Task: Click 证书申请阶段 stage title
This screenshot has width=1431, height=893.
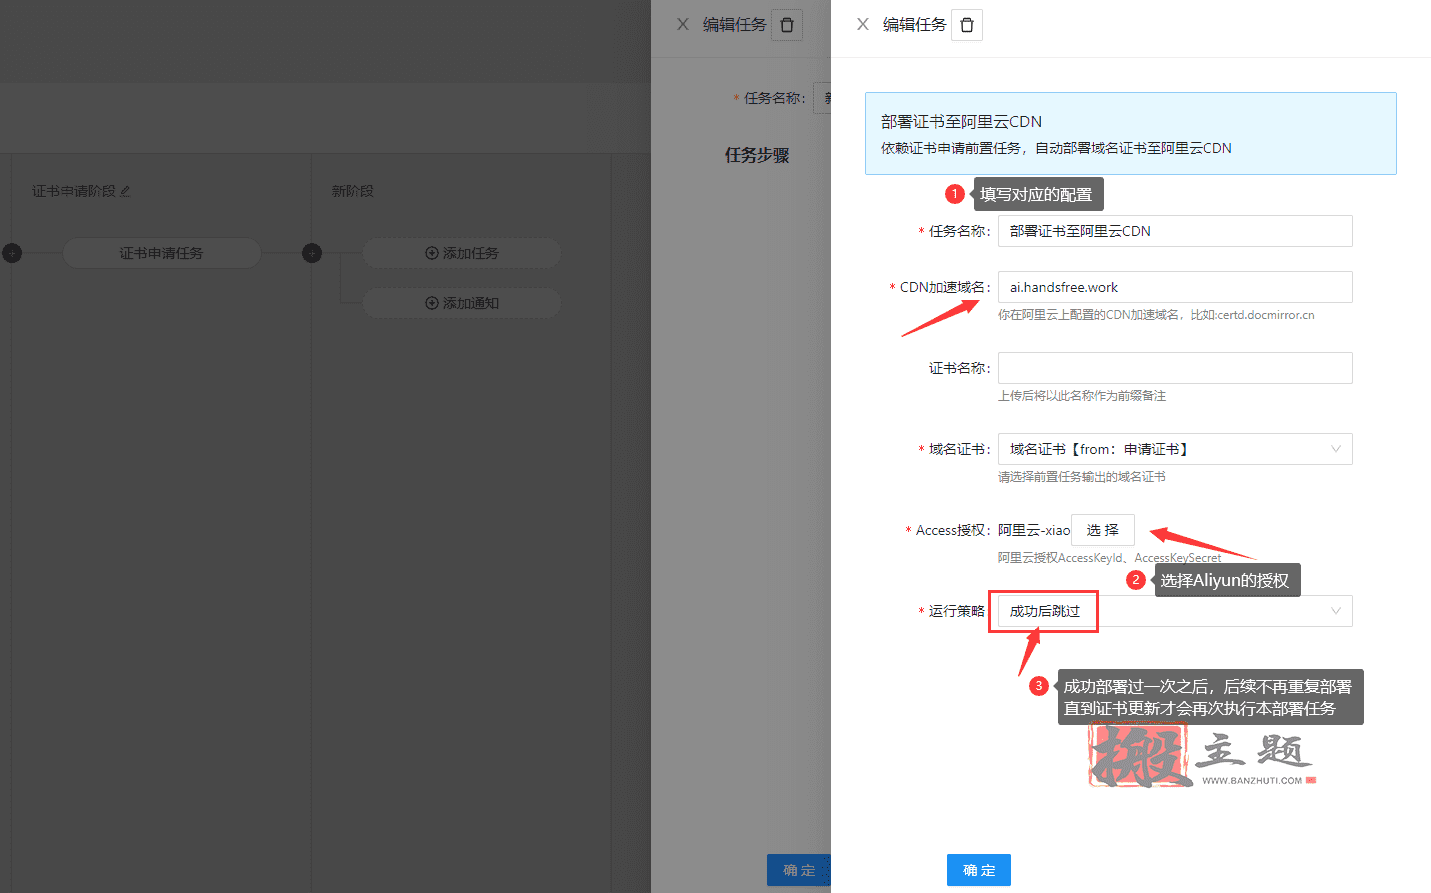Action: (x=74, y=191)
